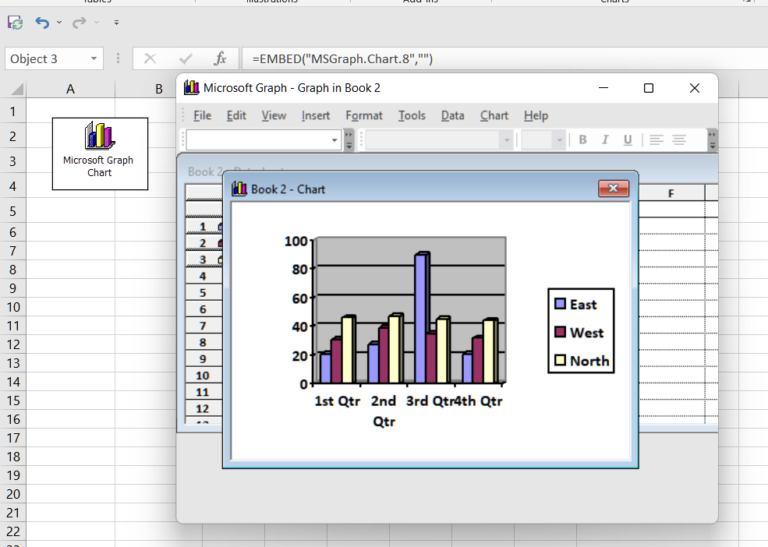Select Excel row 1 header

(13, 112)
